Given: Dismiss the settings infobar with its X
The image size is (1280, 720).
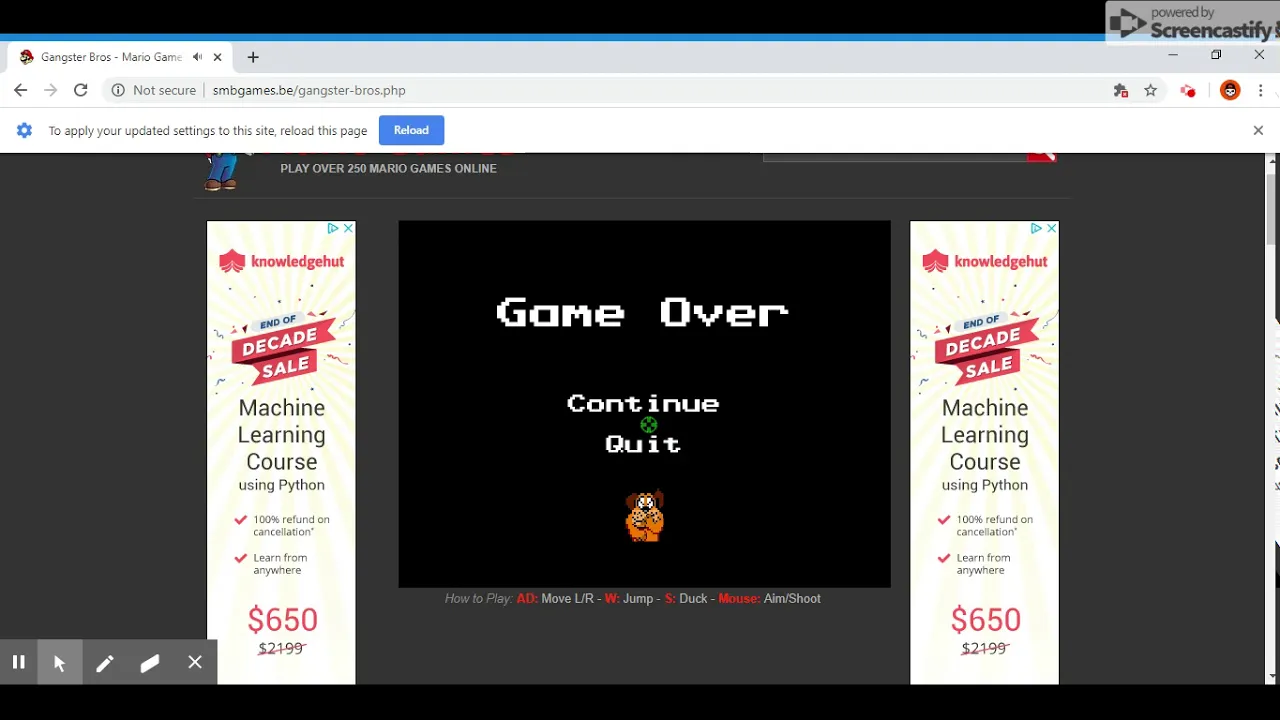Looking at the screenshot, I should pos(1258,130).
